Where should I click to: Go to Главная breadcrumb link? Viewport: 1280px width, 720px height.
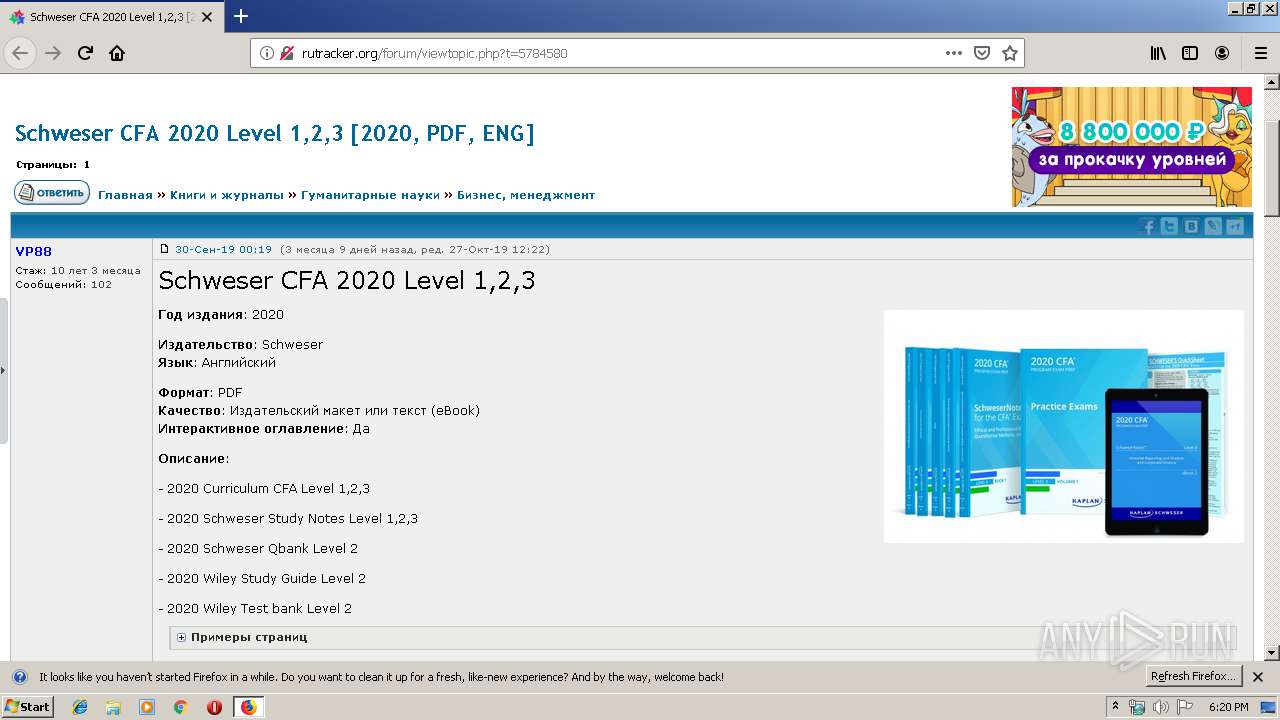pyautogui.click(x=125, y=195)
